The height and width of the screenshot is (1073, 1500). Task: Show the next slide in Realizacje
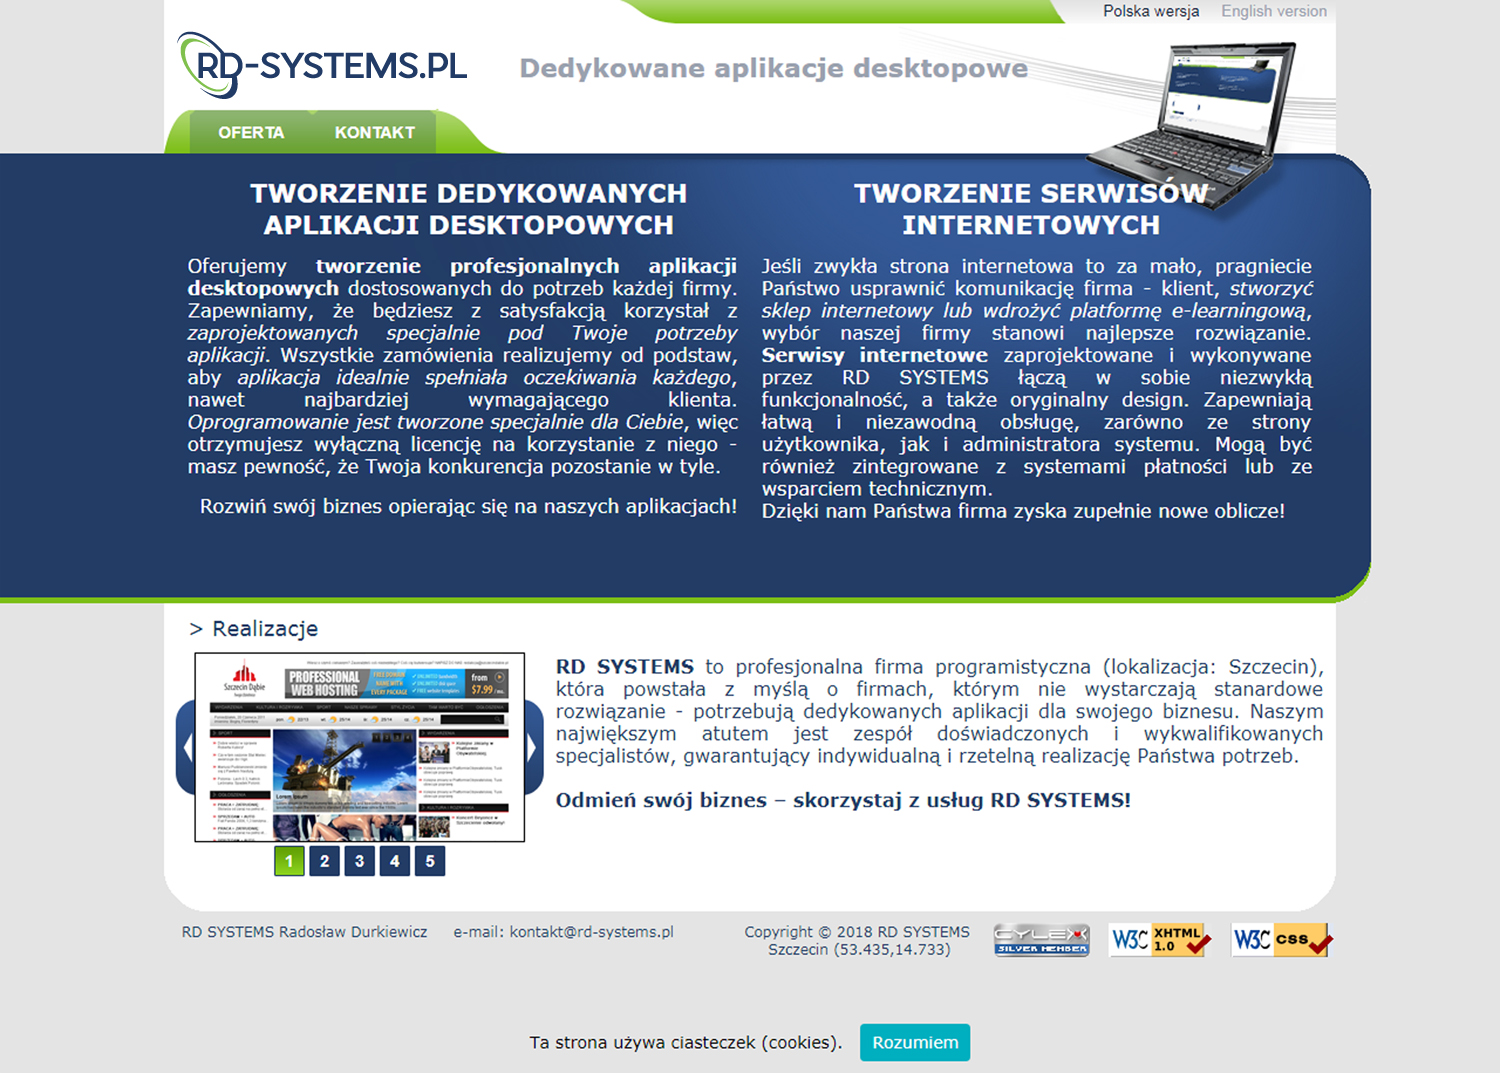(x=534, y=747)
